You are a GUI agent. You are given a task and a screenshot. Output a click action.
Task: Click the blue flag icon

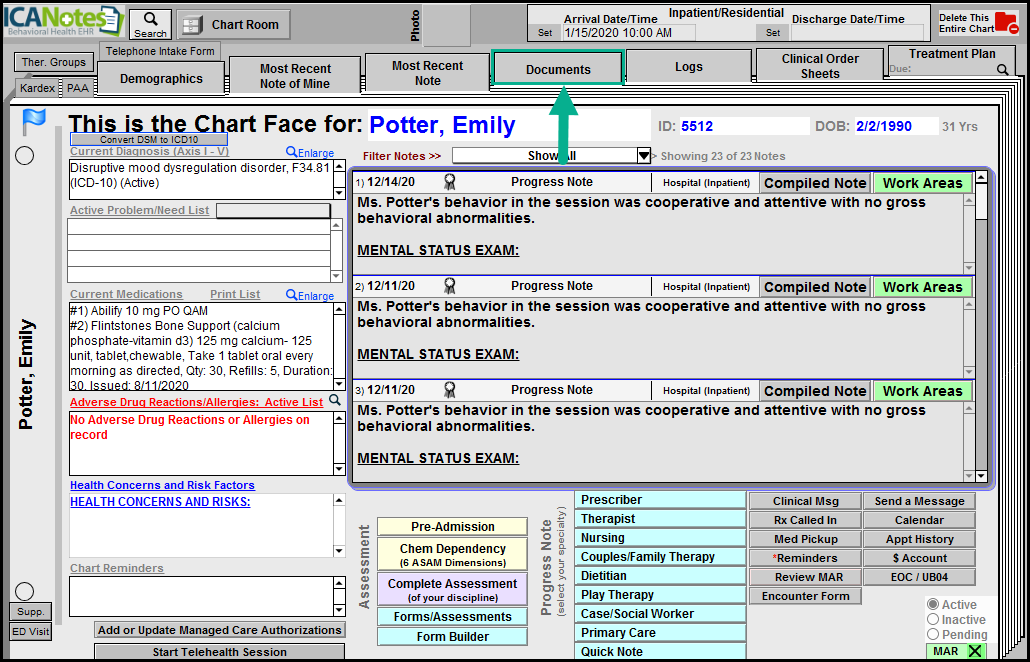coord(34,121)
